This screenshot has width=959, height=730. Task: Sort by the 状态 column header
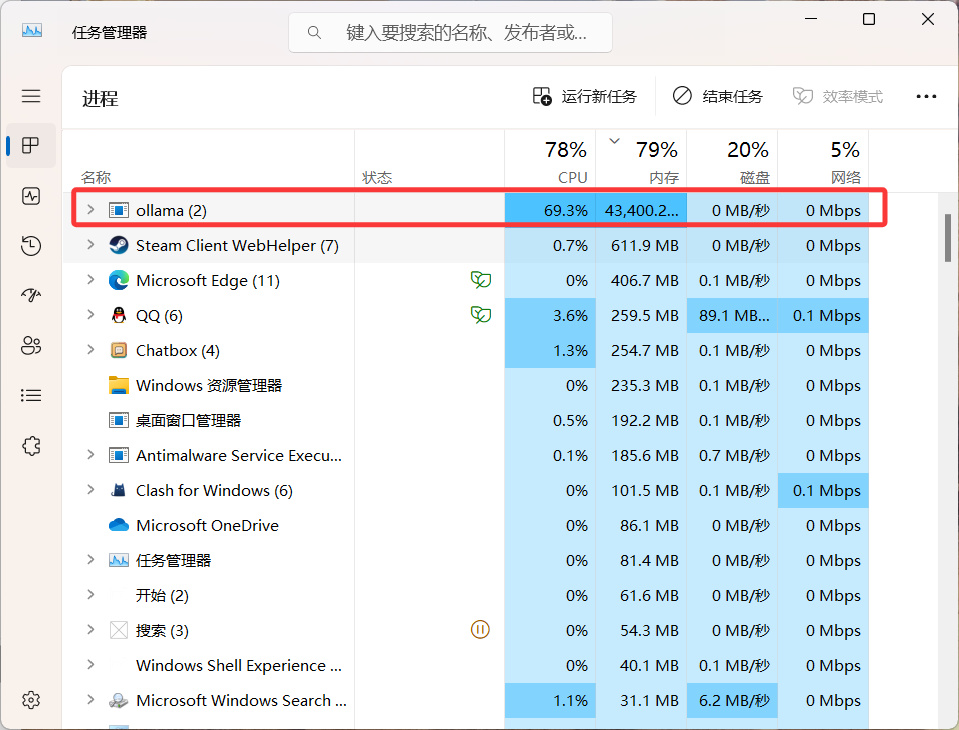point(429,160)
